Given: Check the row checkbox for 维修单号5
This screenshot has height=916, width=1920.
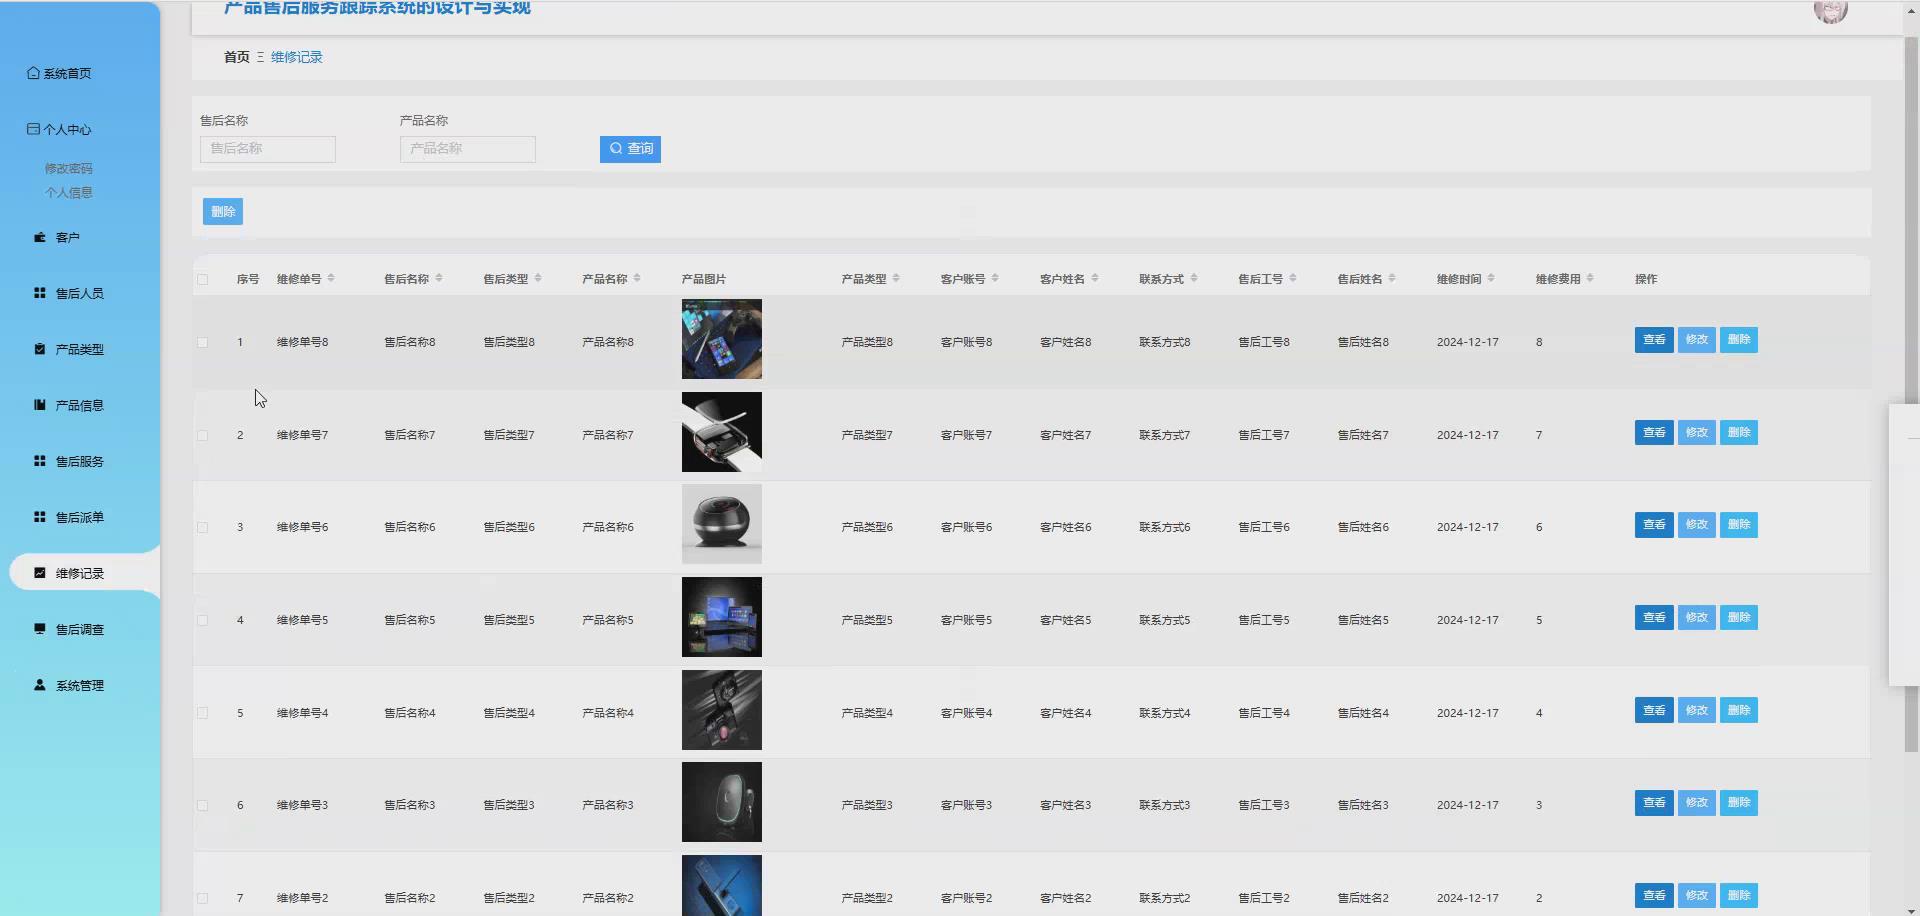Looking at the screenshot, I should (203, 621).
